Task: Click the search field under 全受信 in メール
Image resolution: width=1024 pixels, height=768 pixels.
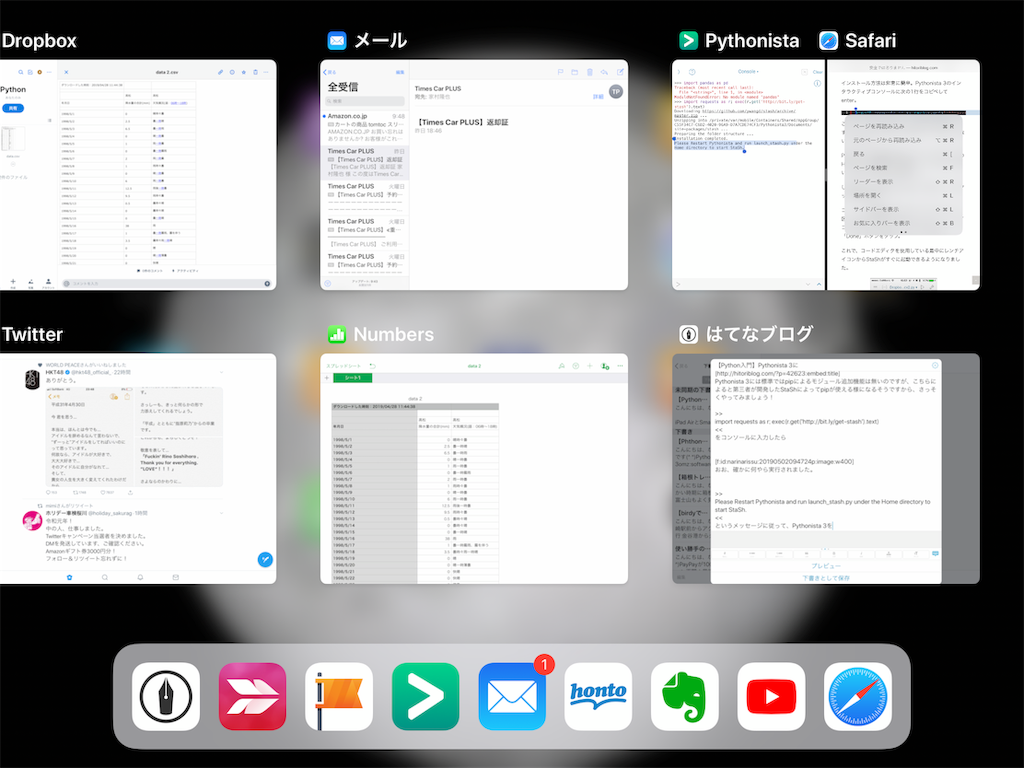Action: (x=365, y=101)
